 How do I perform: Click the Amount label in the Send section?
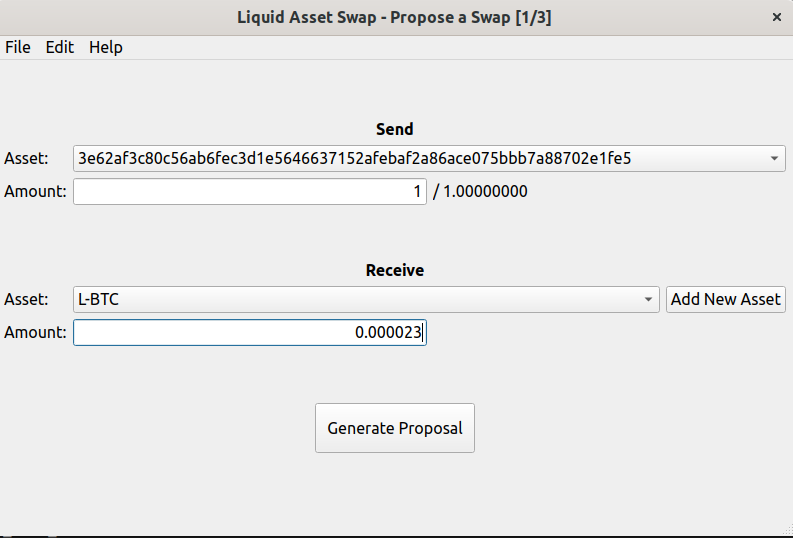point(35,191)
